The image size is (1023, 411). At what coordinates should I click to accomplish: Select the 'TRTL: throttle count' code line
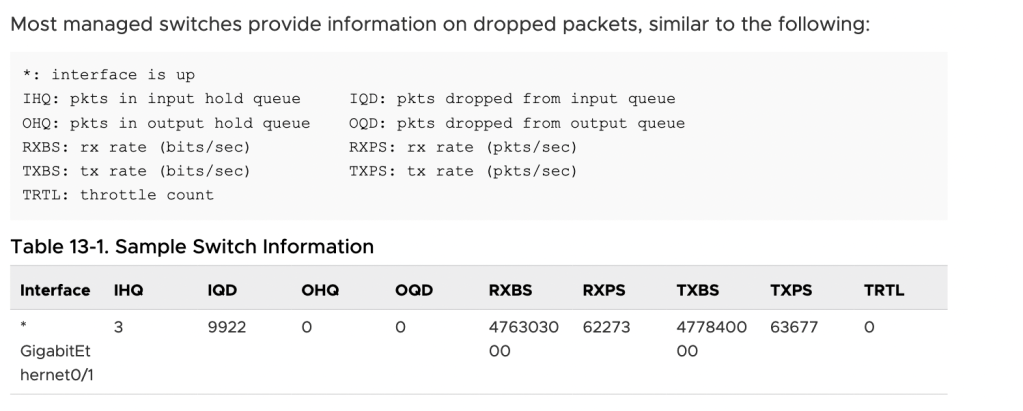(x=118, y=195)
